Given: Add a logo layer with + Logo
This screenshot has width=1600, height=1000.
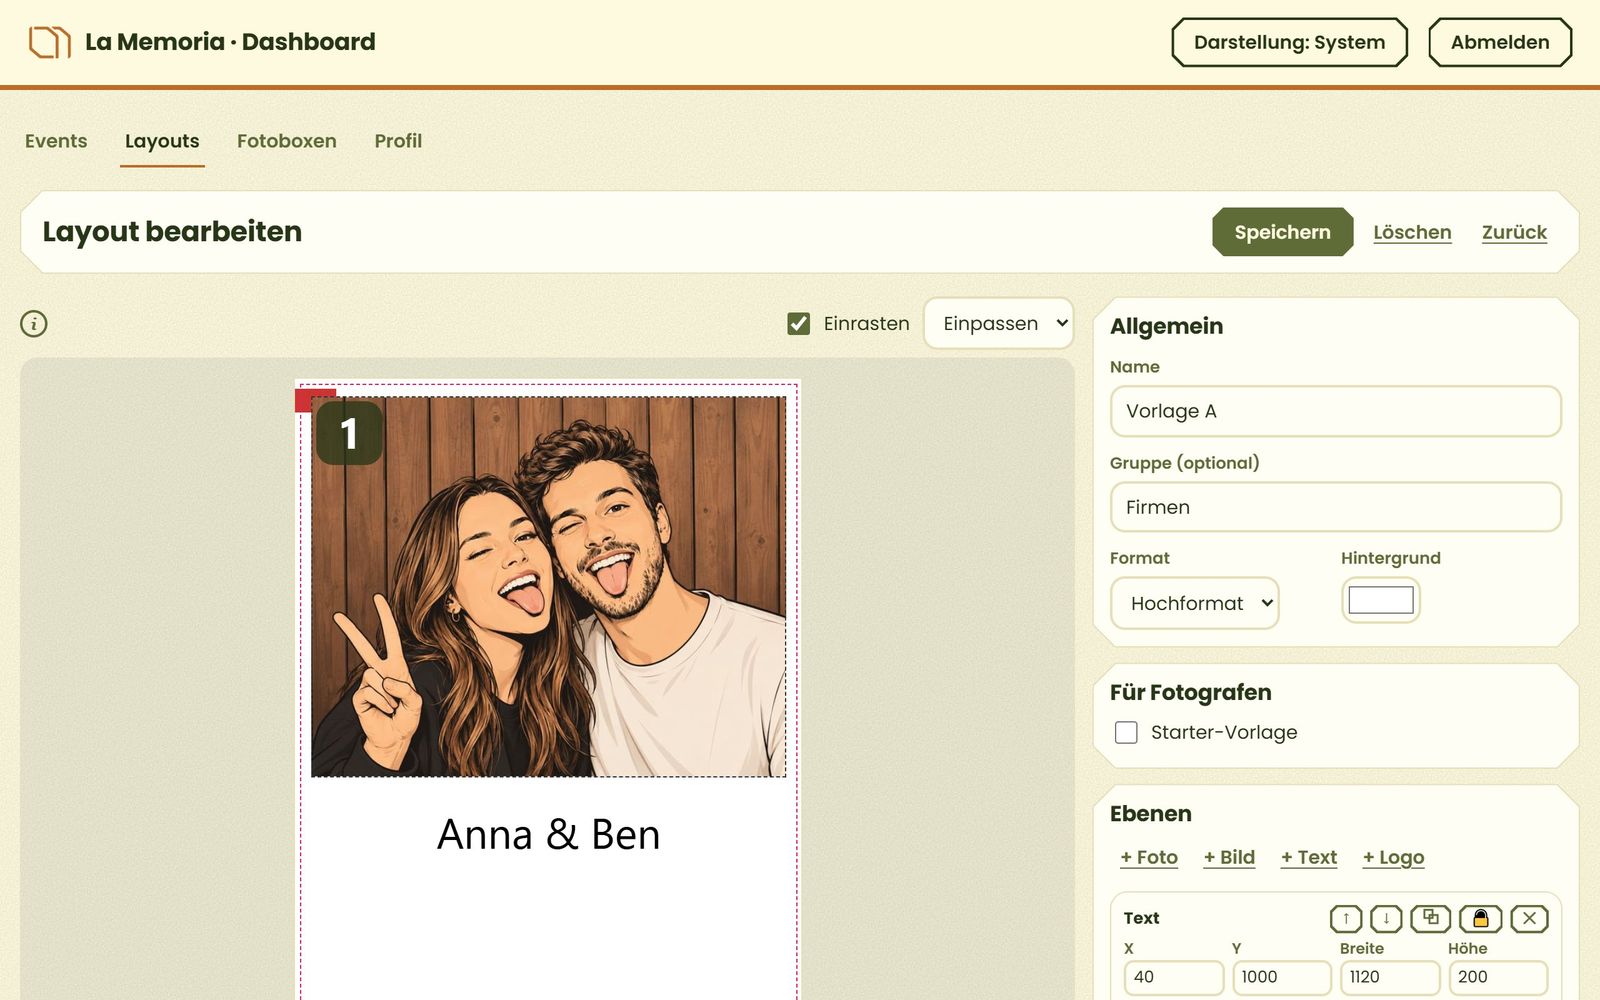Looking at the screenshot, I should coord(1393,857).
